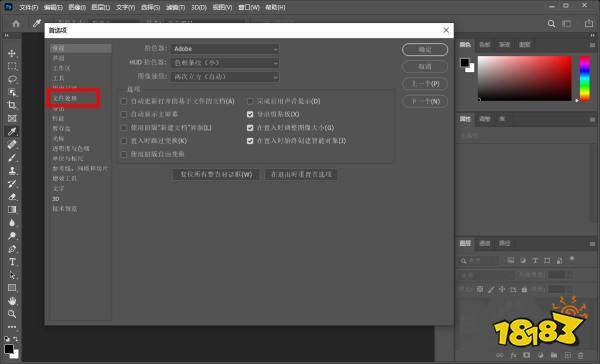Select the Brush tool
This screenshot has width=600, height=364.
(12, 157)
